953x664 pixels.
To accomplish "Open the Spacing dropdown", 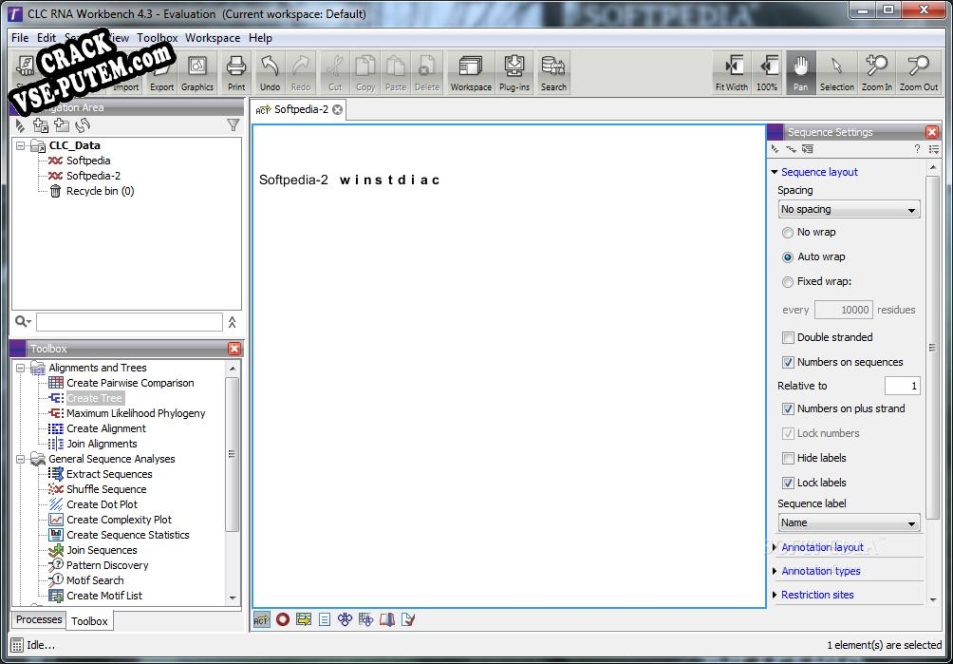I will [849, 209].
